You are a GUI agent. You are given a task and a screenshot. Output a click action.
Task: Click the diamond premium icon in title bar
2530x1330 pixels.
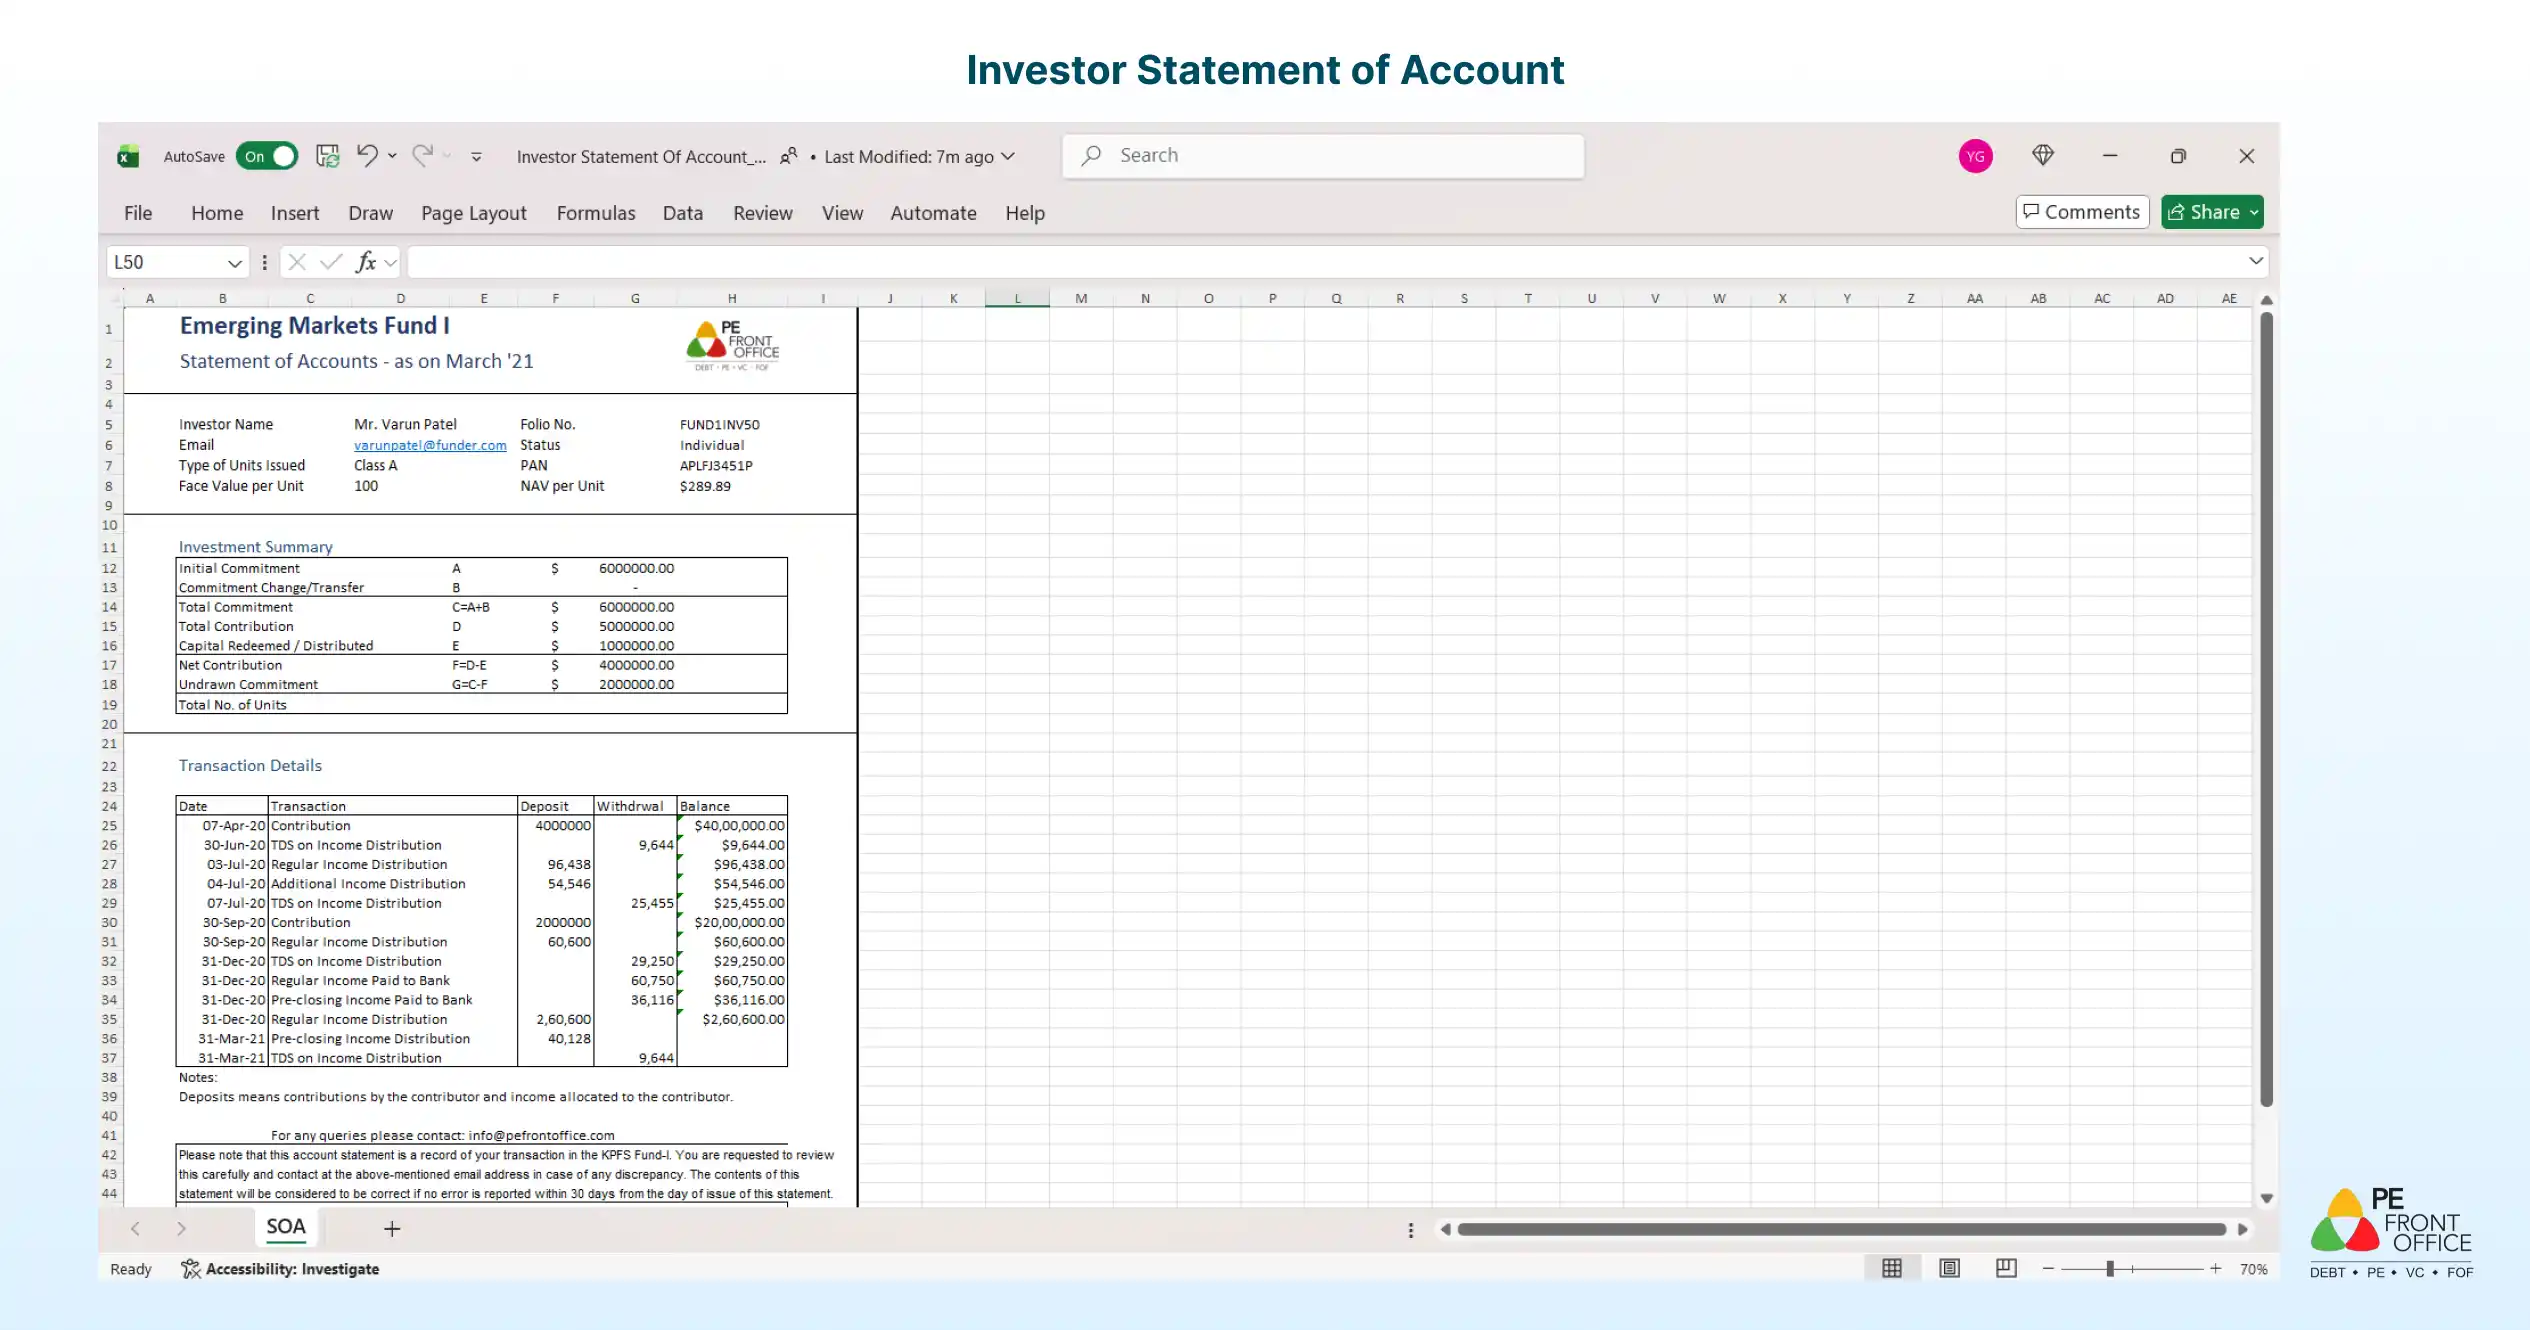click(x=2043, y=155)
